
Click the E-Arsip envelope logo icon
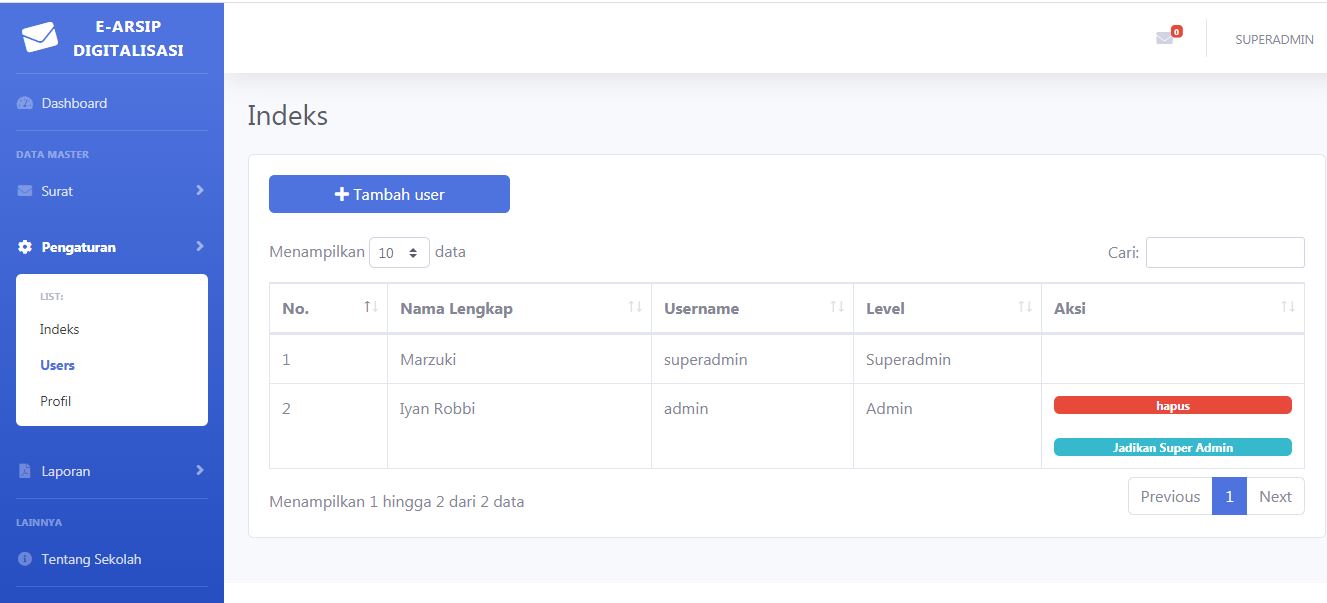coord(40,37)
